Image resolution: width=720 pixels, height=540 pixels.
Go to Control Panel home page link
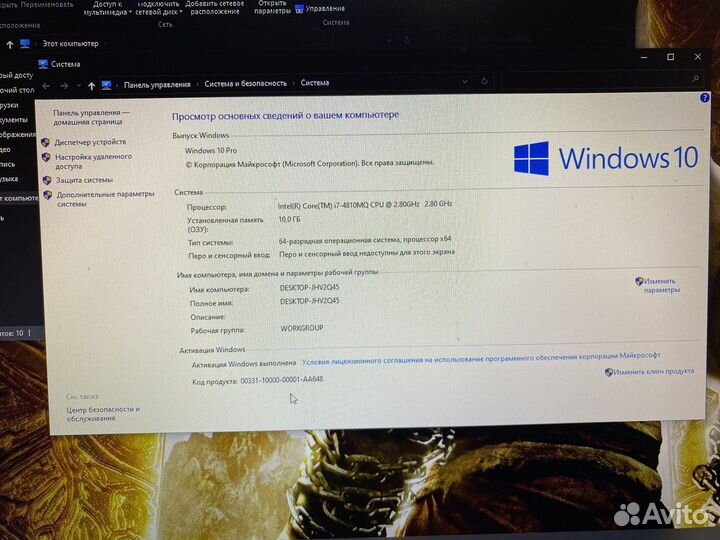pos(91,117)
